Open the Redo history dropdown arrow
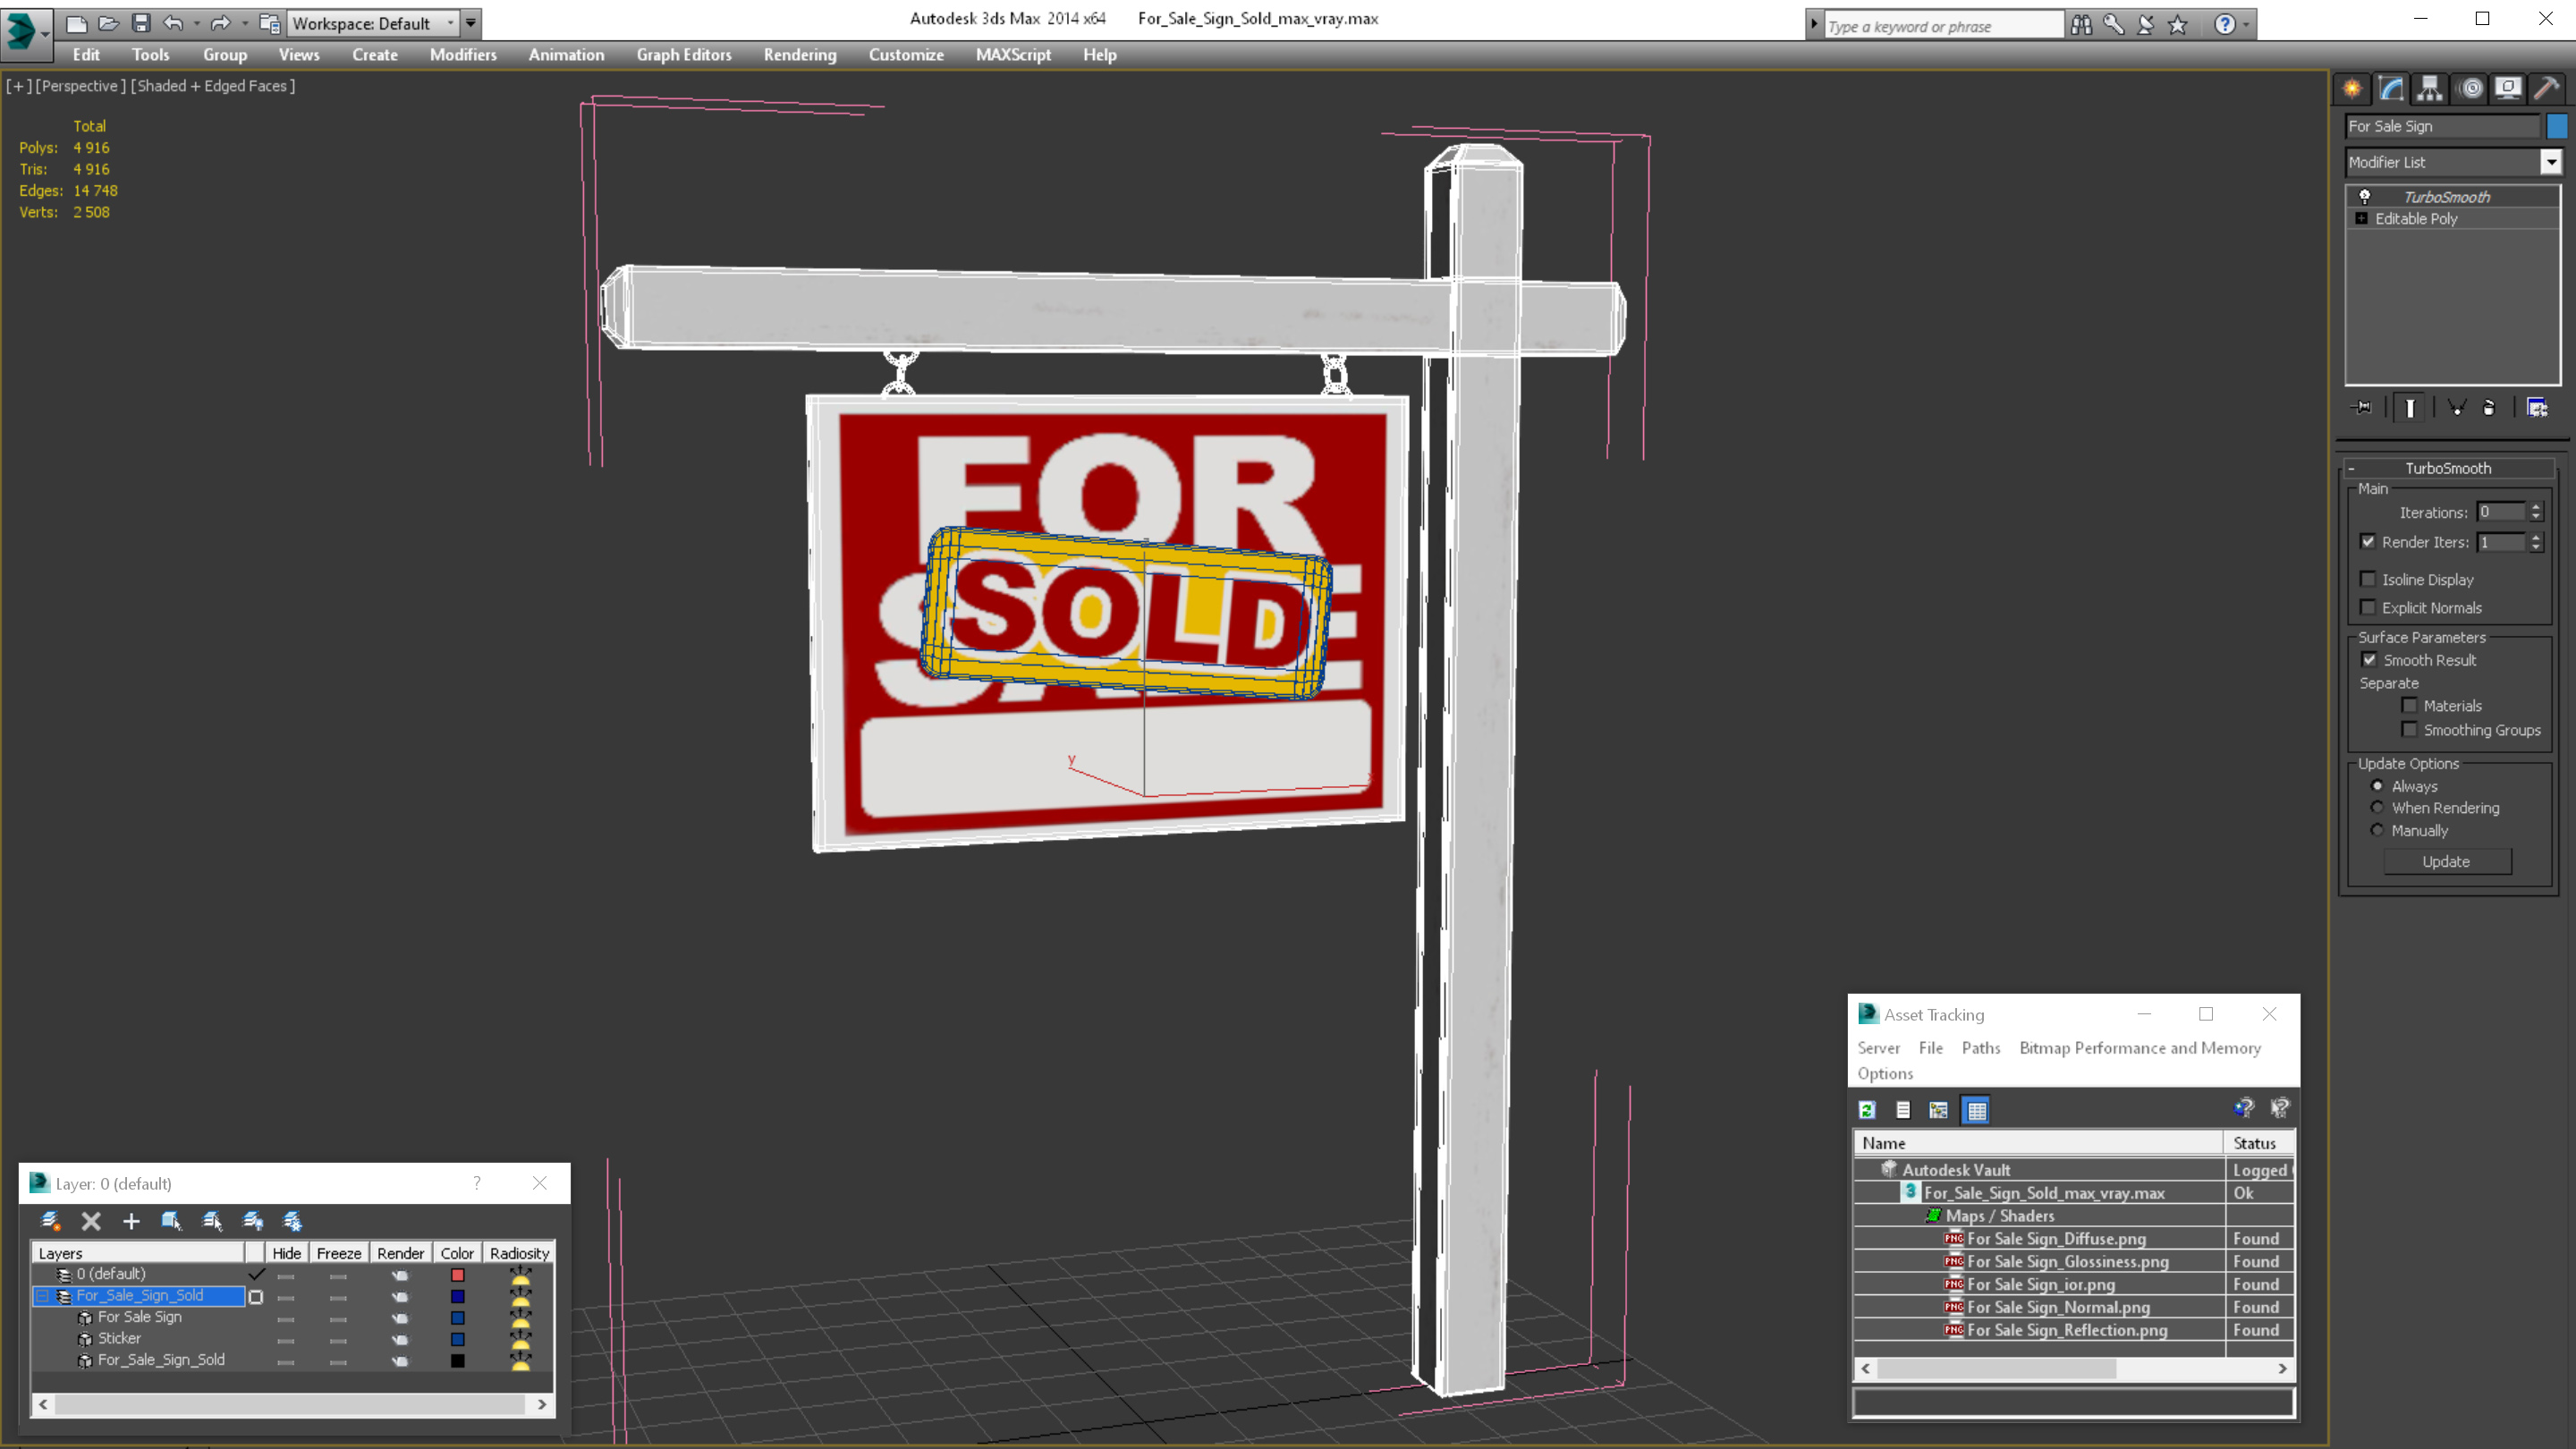The image size is (2576, 1449). point(244,23)
